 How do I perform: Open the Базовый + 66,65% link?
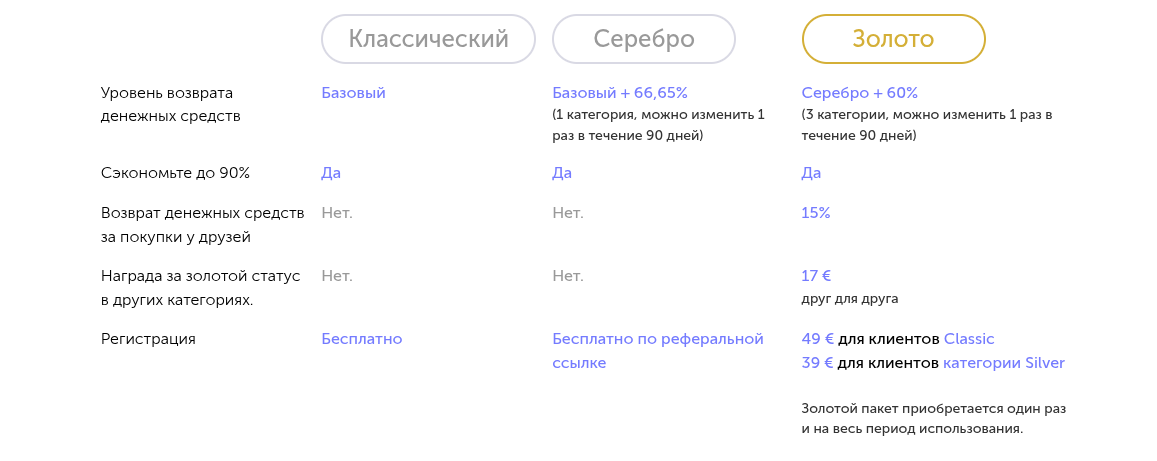pyautogui.click(x=620, y=93)
